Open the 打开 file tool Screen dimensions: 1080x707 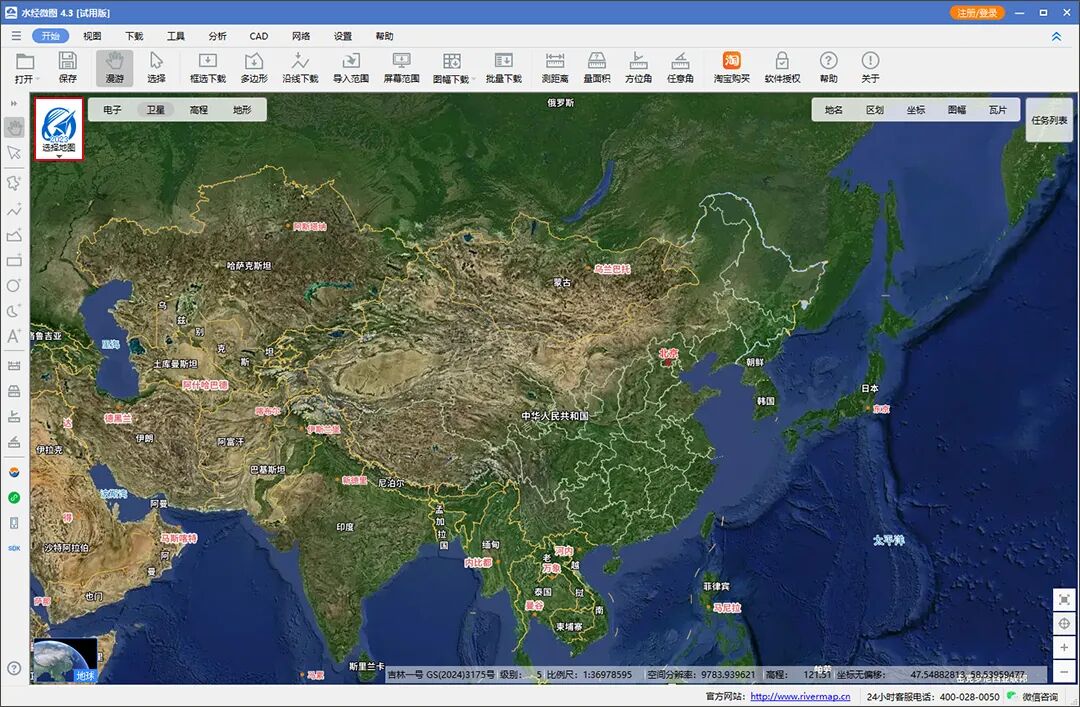[x=25, y=68]
